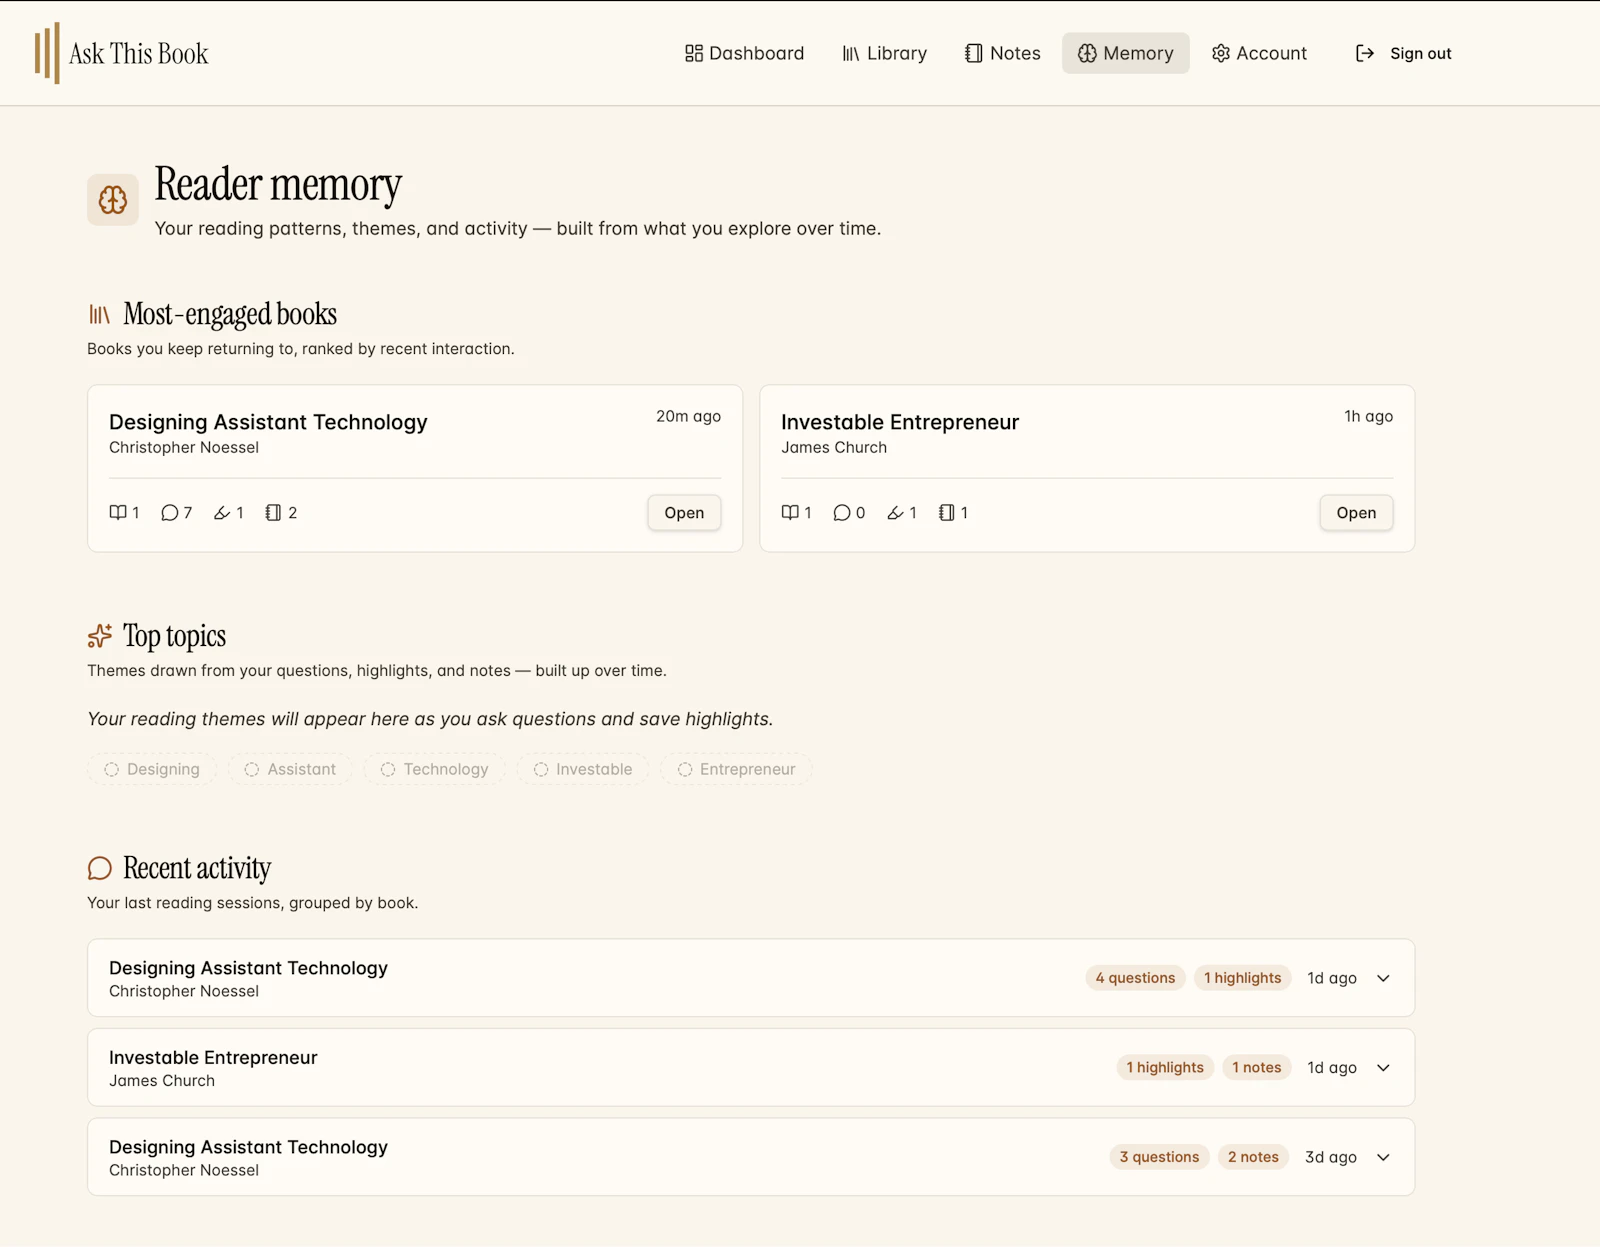This screenshot has height=1247, width=1600.
Task: Expand the Investable Entrepreneur activity chevron
Action: 1383,1068
